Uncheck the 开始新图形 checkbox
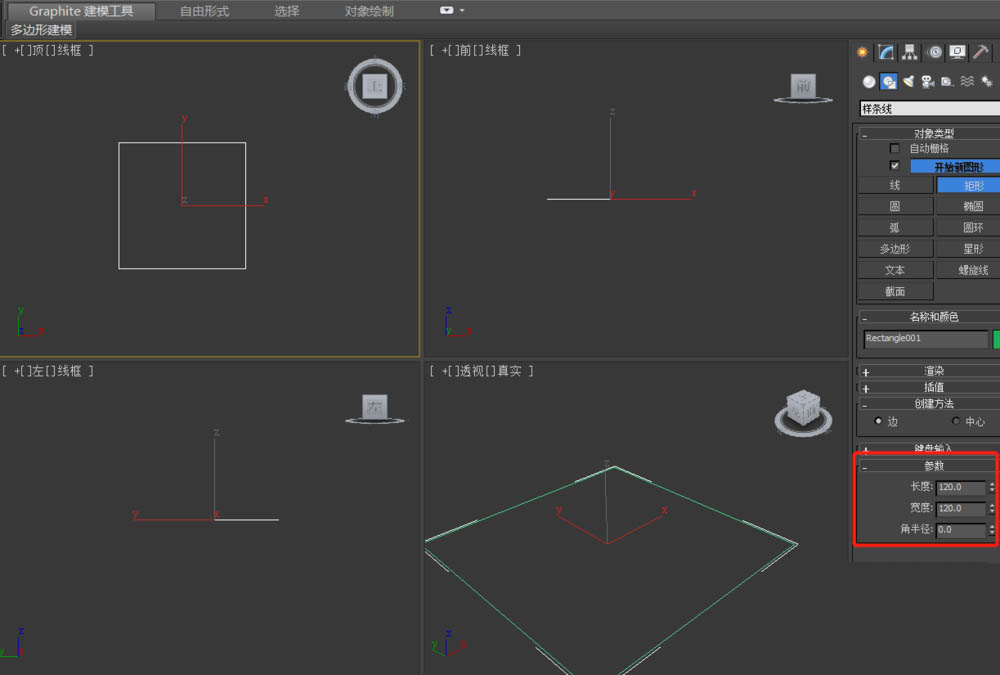1000x675 pixels. 895,166
